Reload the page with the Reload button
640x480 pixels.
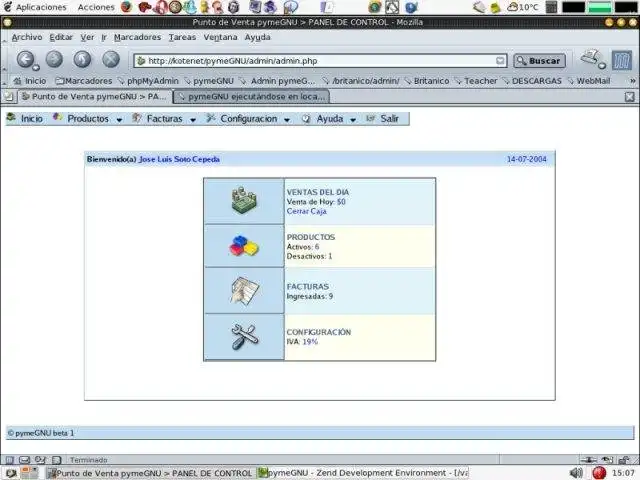coord(82,60)
